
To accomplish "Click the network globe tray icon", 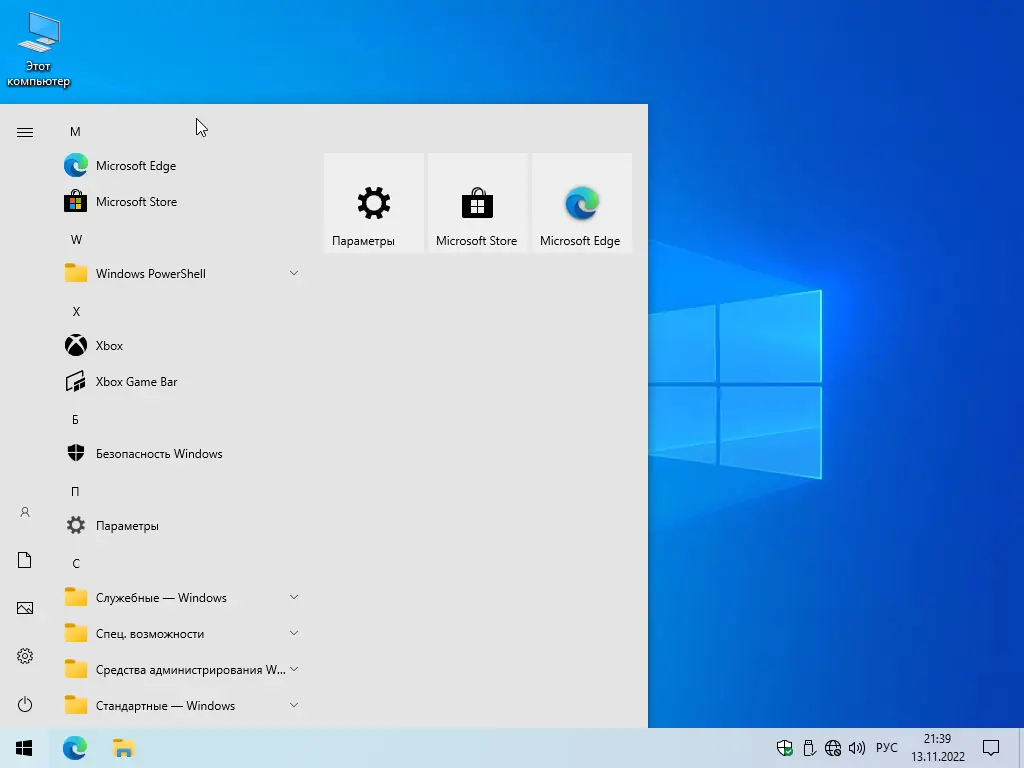I will point(833,748).
